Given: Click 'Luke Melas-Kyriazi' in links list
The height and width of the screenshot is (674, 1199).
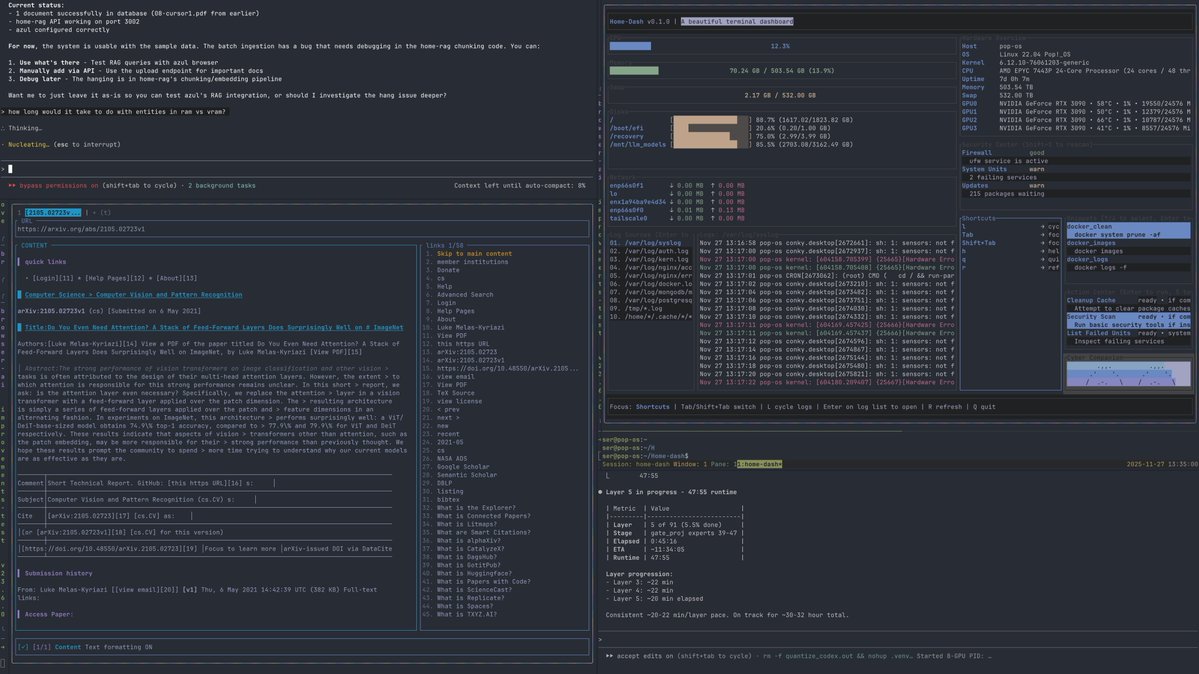Looking at the screenshot, I should [x=470, y=327].
